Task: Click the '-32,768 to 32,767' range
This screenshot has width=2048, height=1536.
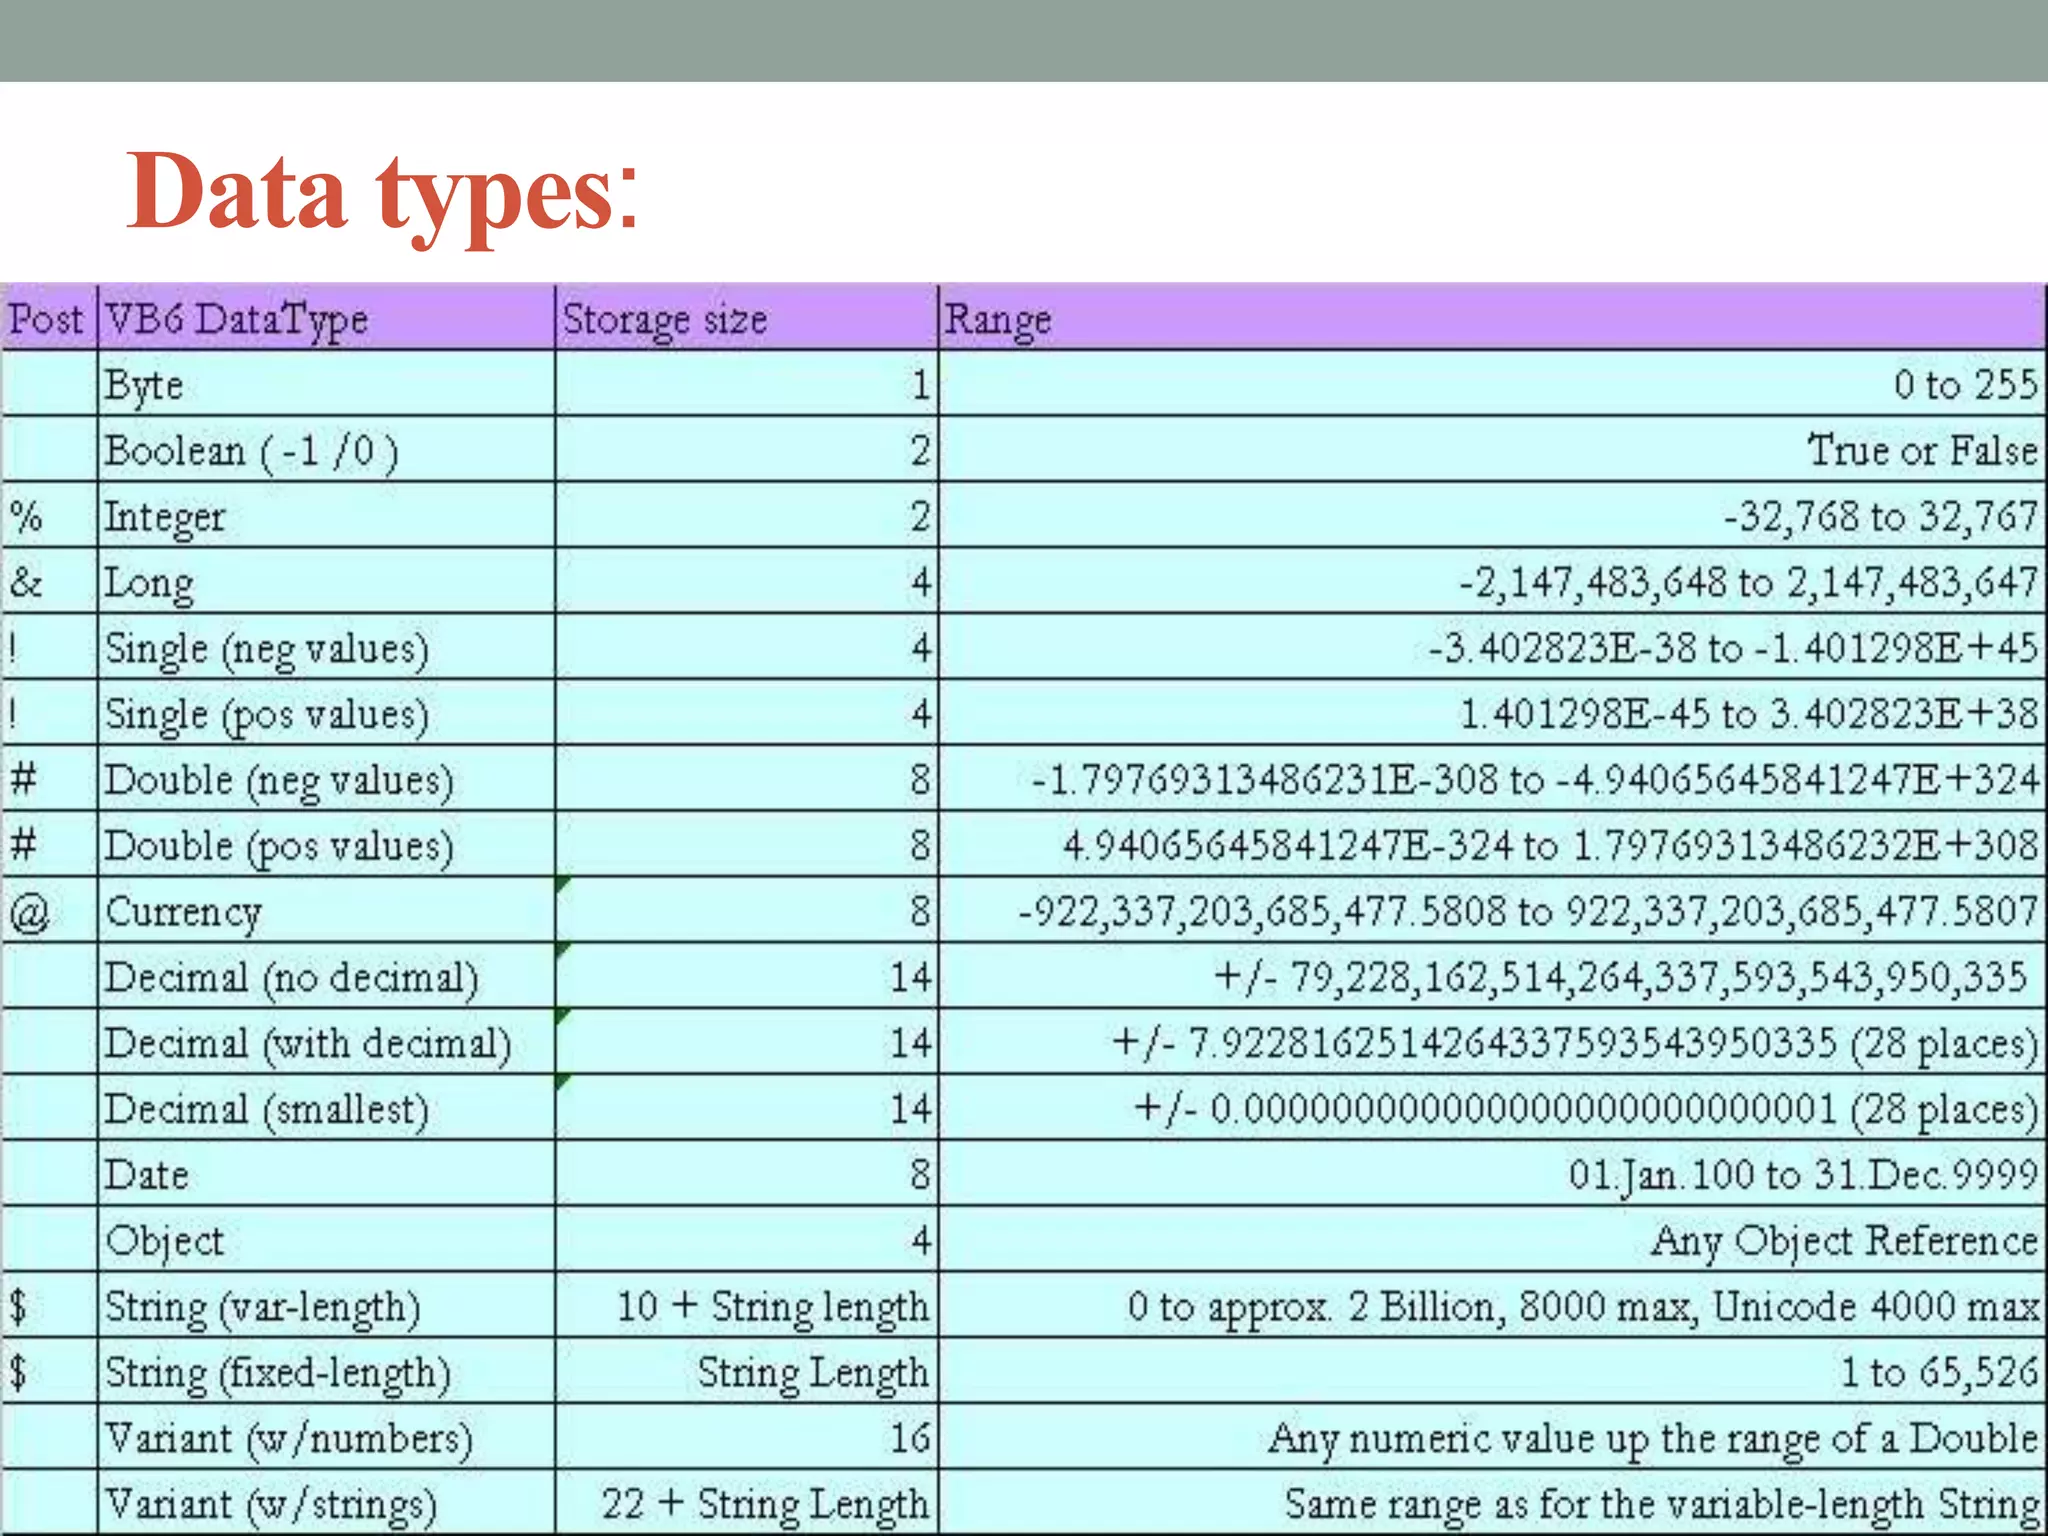Action: point(1880,517)
